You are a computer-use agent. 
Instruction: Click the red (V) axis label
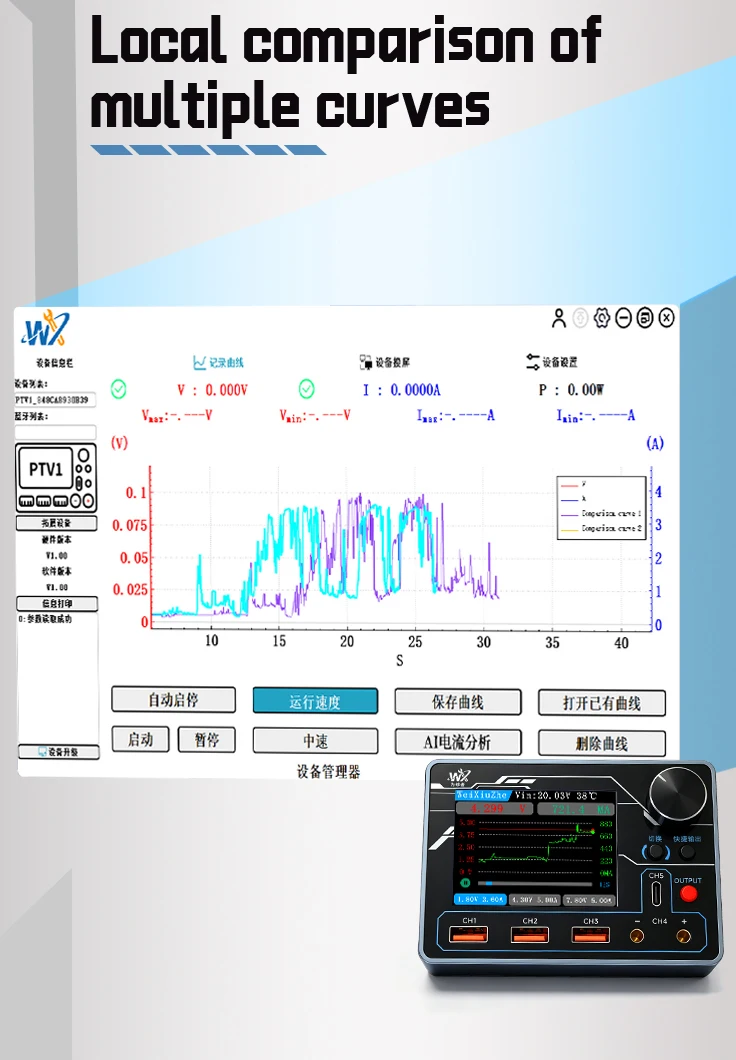(120, 443)
